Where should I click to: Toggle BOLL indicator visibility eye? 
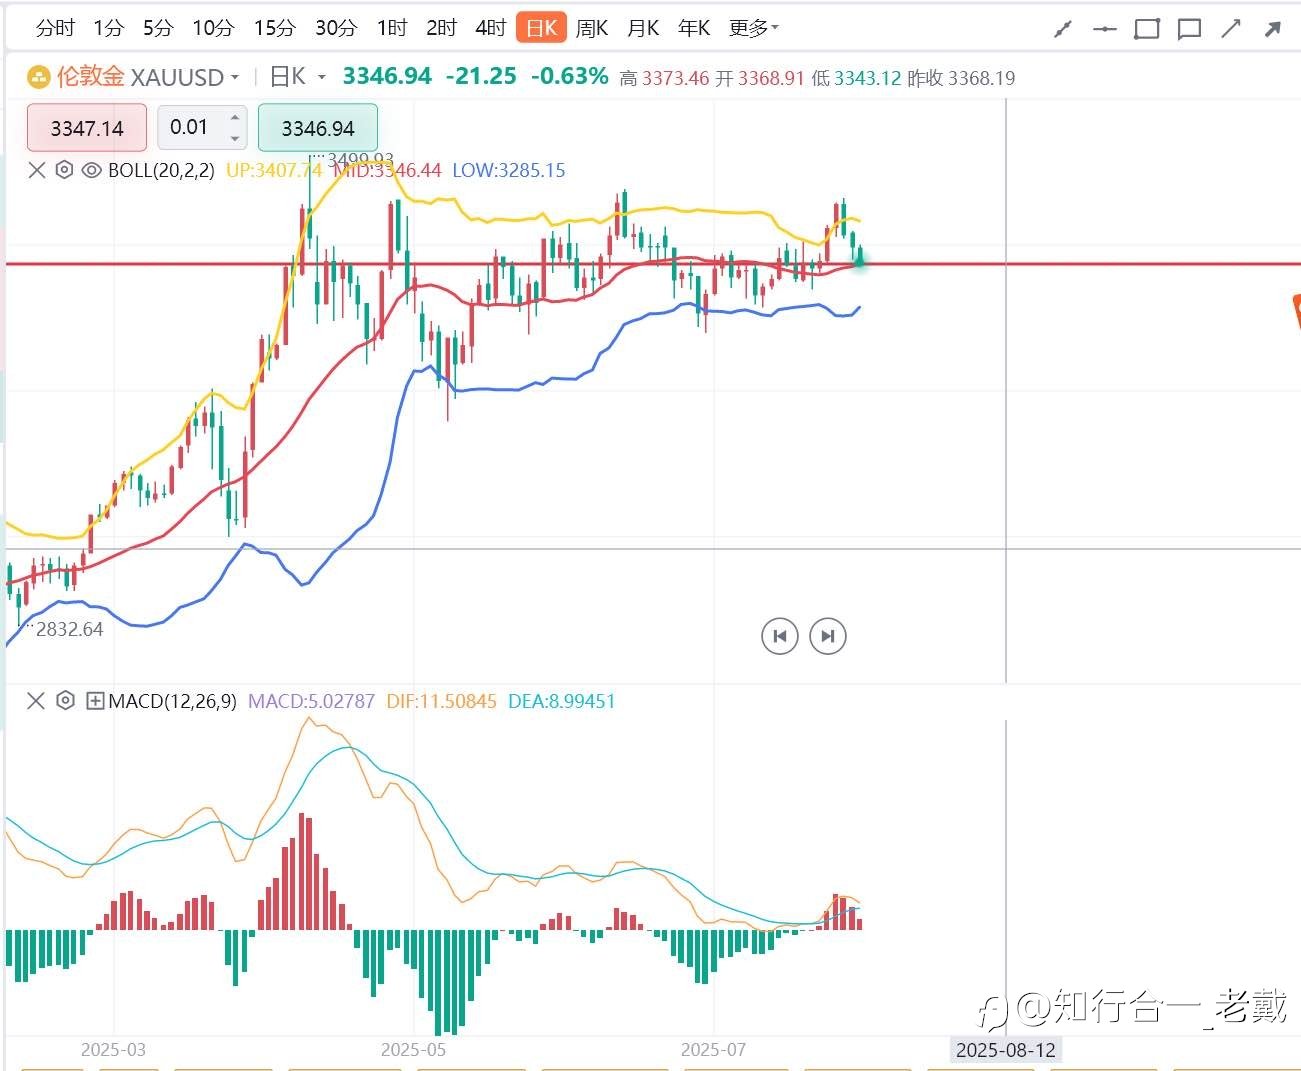click(91, 170)
